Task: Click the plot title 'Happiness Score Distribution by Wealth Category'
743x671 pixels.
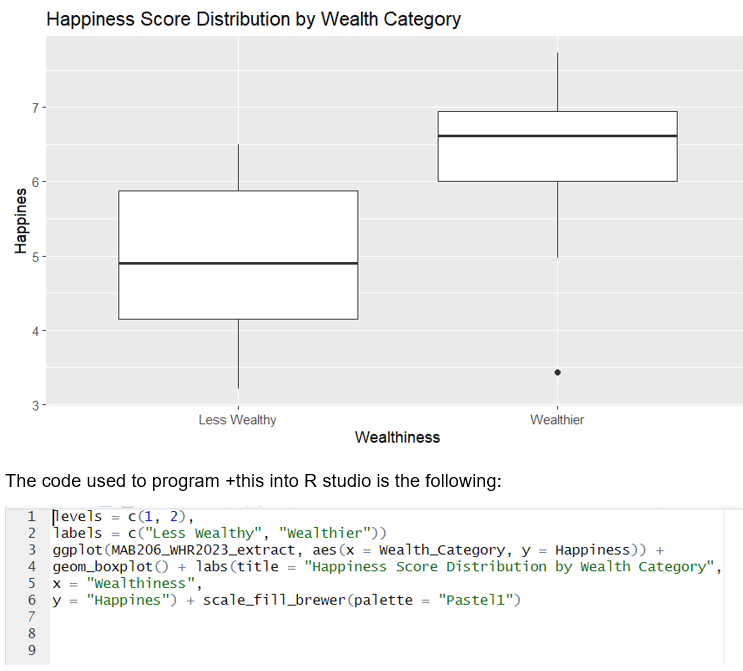Action: tap(254, 19)
